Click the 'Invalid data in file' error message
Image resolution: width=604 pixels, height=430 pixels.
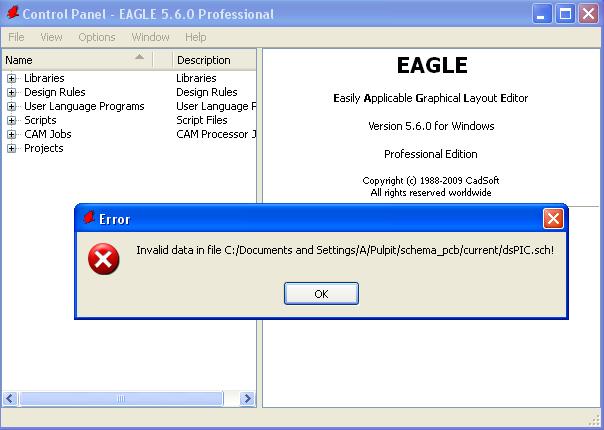[x=345, y=250]
